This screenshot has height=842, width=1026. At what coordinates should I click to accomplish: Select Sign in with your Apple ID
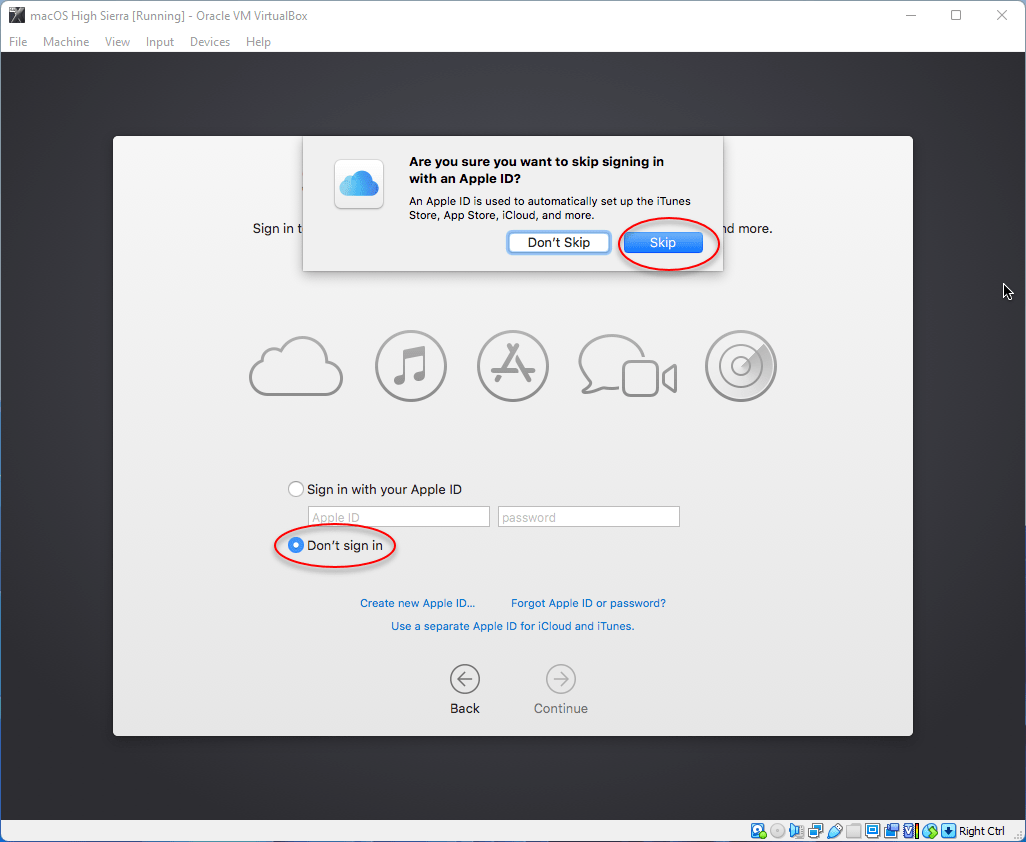[375, 489]
